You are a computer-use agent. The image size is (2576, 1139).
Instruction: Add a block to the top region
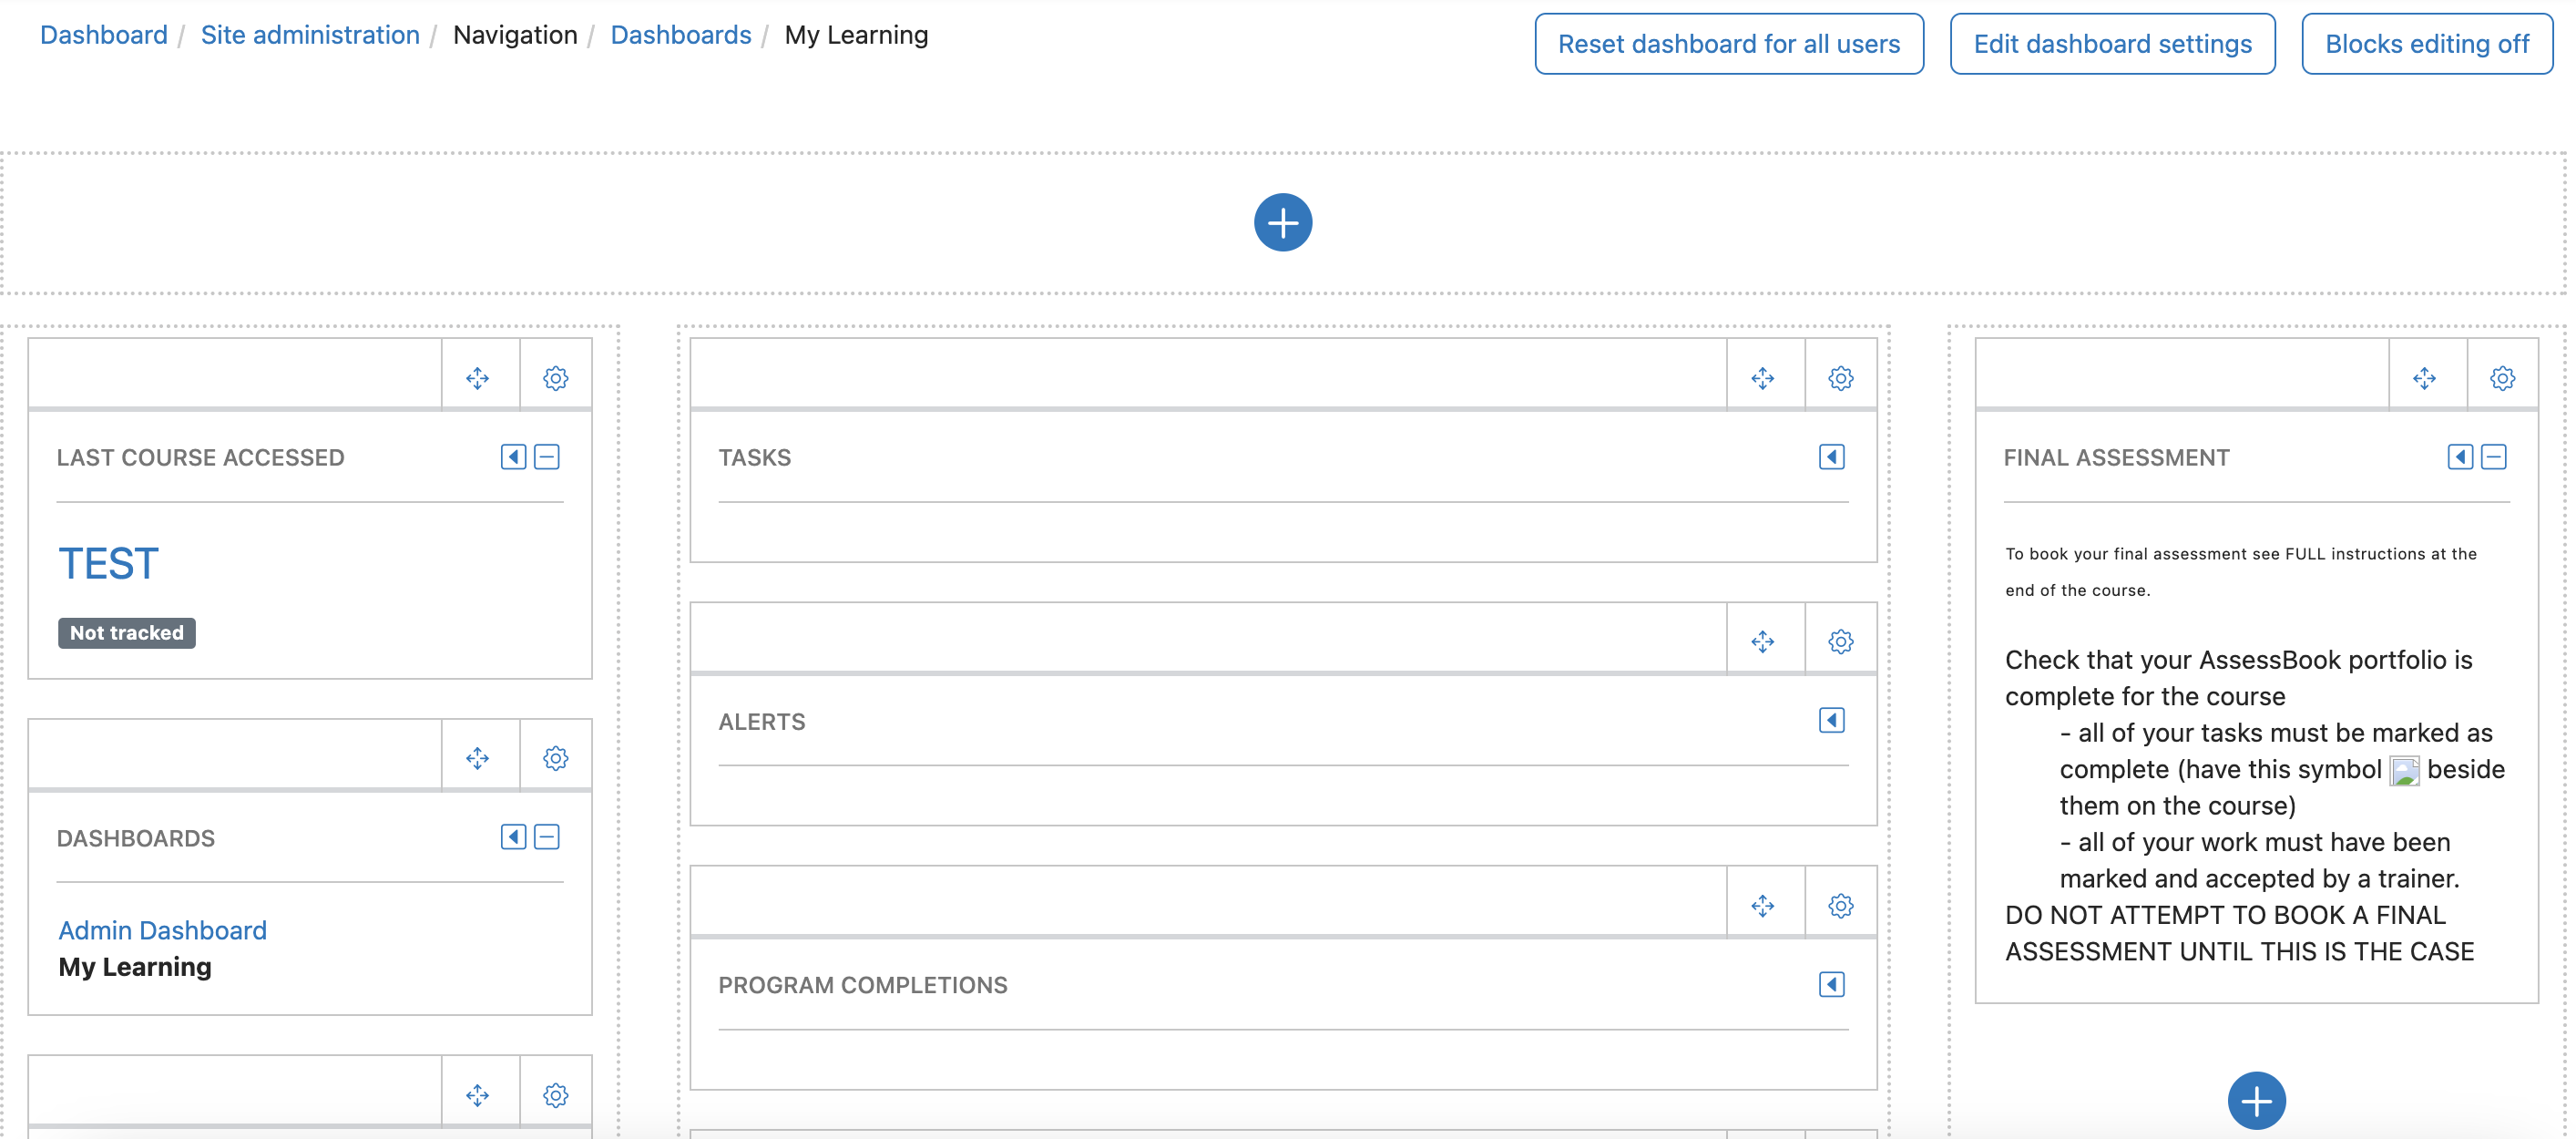pos(1283,223)
